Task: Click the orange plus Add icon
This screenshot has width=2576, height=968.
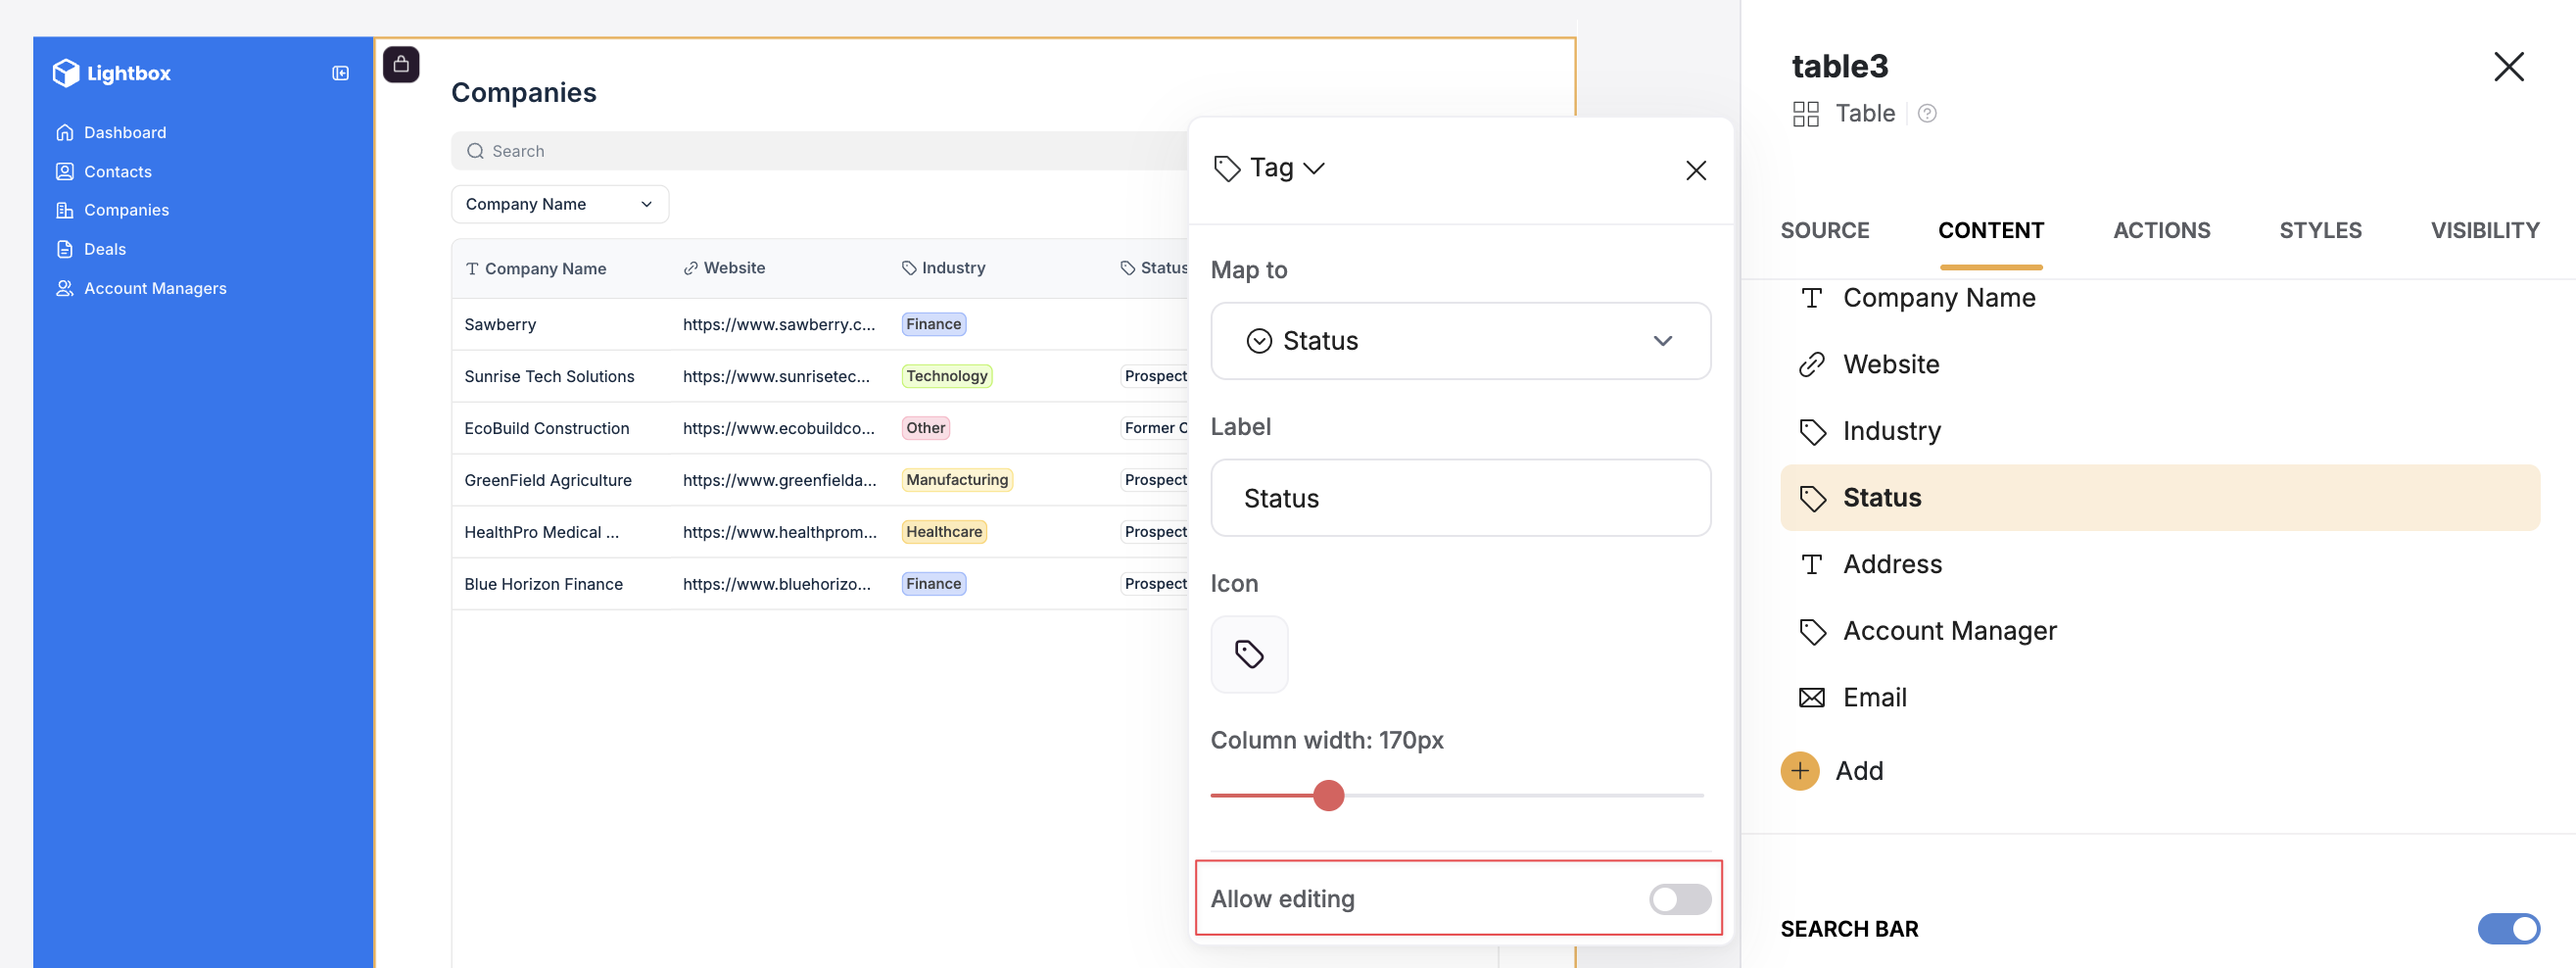Action: [1799, 771]
